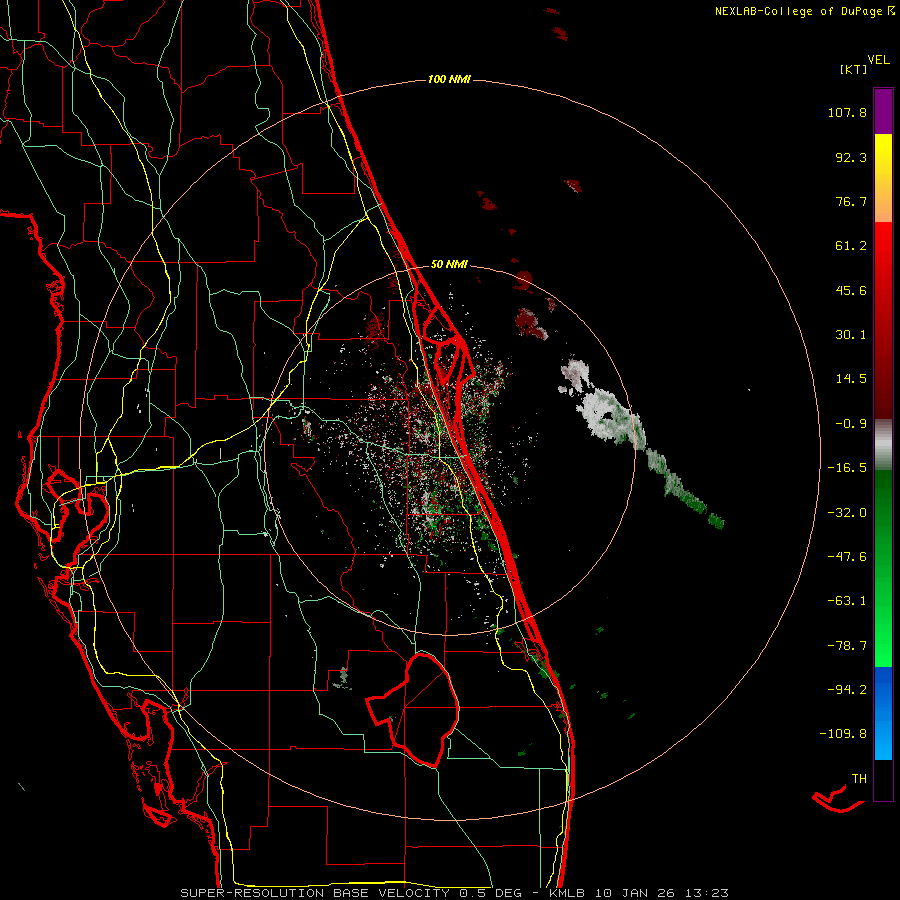Image resolution: width=900 pixels, height=900 pixels.
Task: Select the -109.8 velocity scale value
Action: pos(843,734)
